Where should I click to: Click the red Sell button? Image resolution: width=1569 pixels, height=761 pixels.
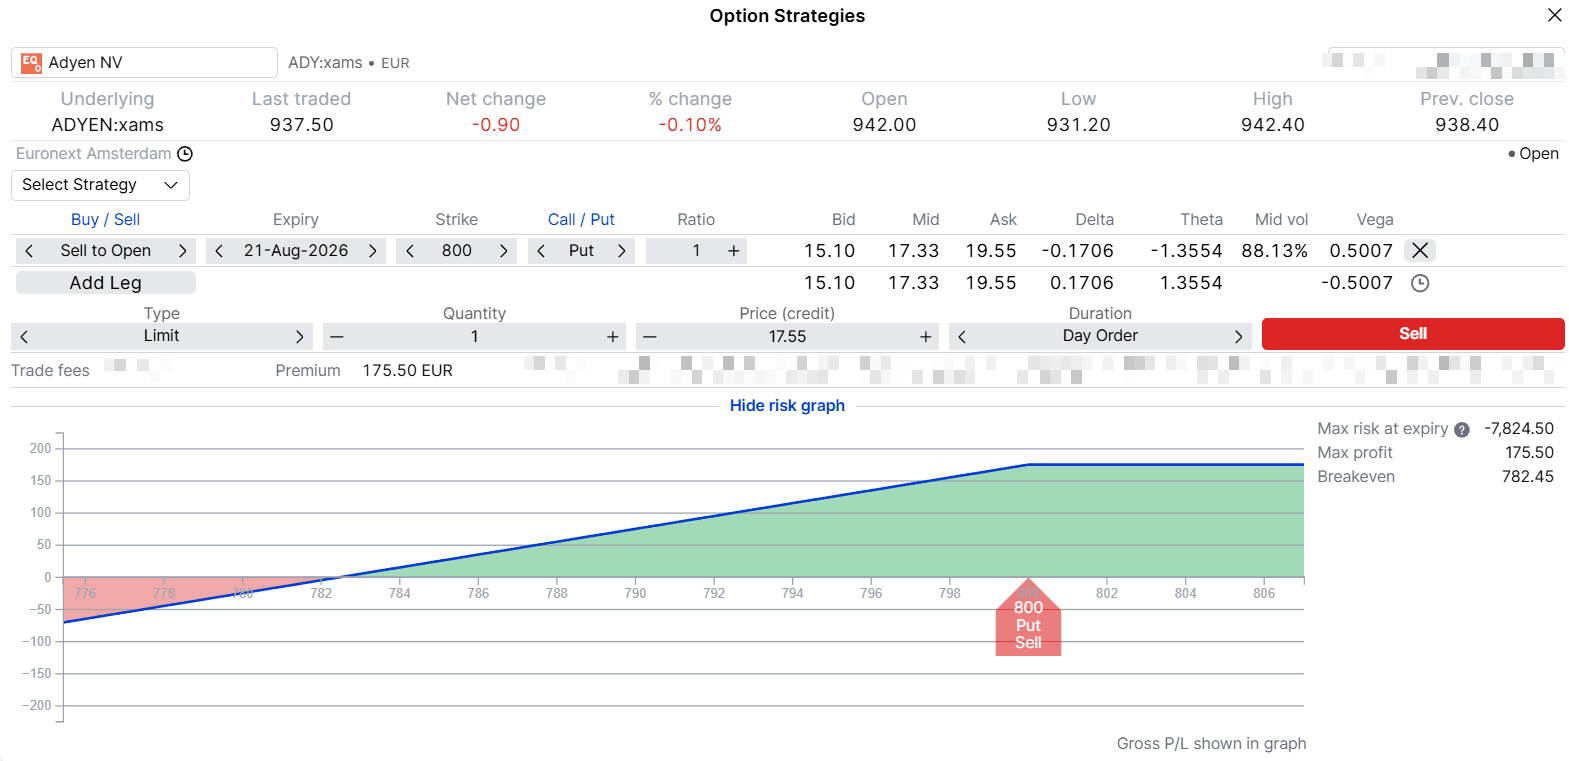pyautogui.click(x=1413, y=334)
